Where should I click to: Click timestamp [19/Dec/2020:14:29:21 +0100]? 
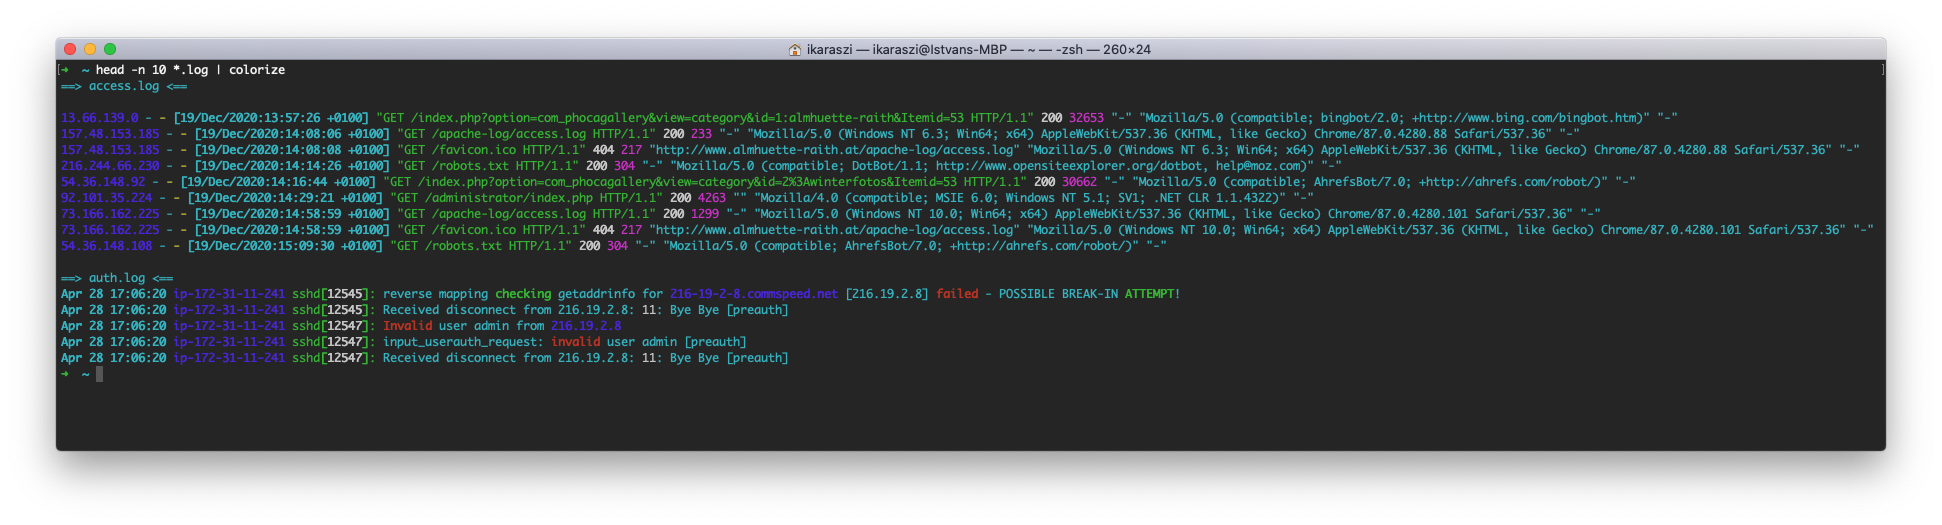pos(285,198)
